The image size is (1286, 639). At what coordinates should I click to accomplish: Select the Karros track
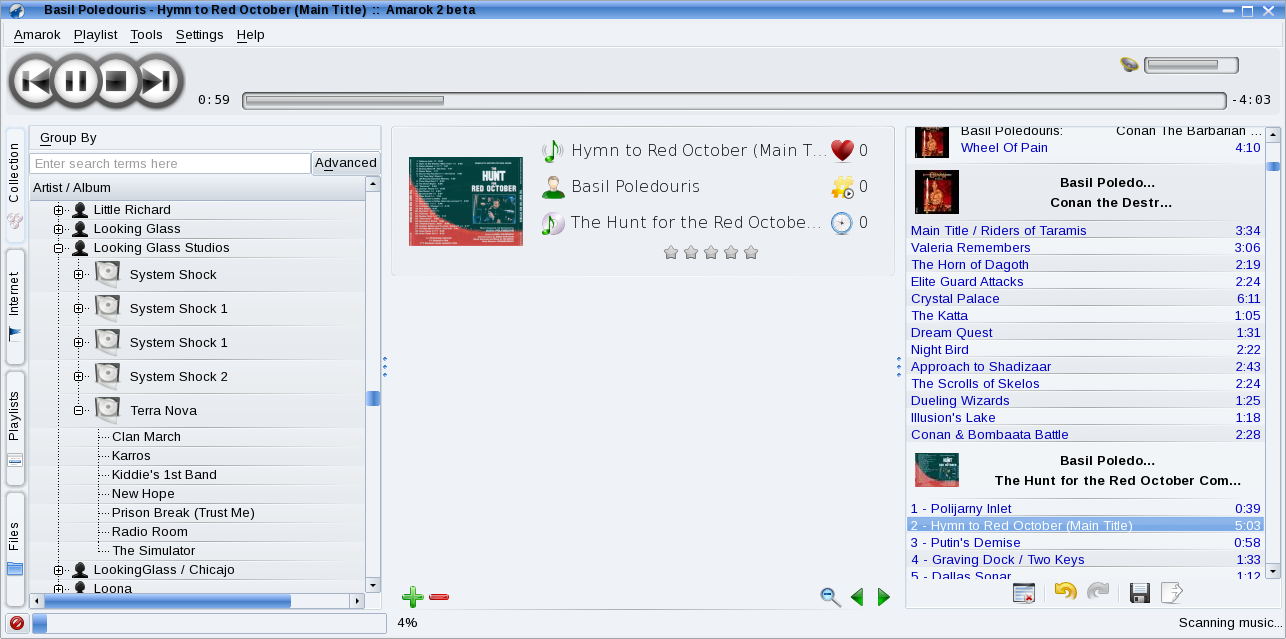(131, 456)
